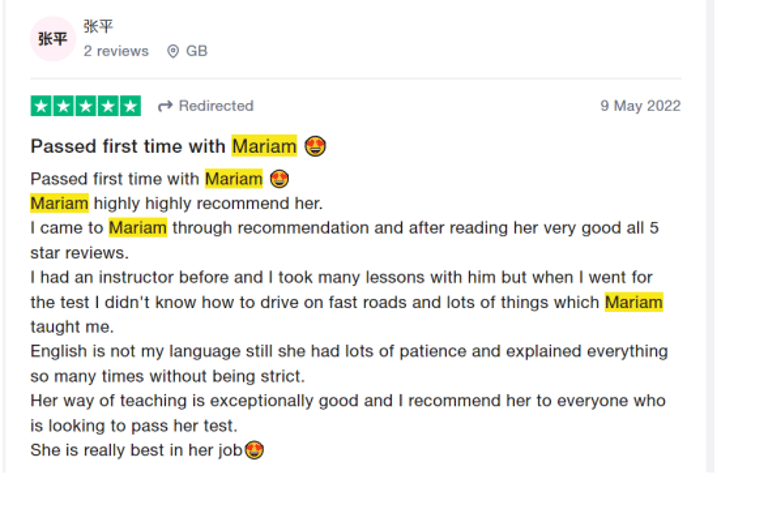Click the 'Redirected' label text
This screenshot has height=530, width=768.
click(x=216, y=106)
